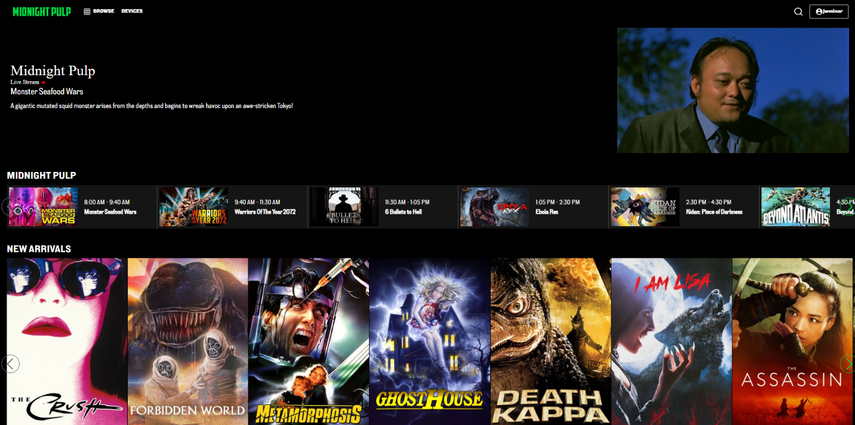The image size is (855, 425).
Task: Open the Browse menu
Action: [x=99, y=11]
